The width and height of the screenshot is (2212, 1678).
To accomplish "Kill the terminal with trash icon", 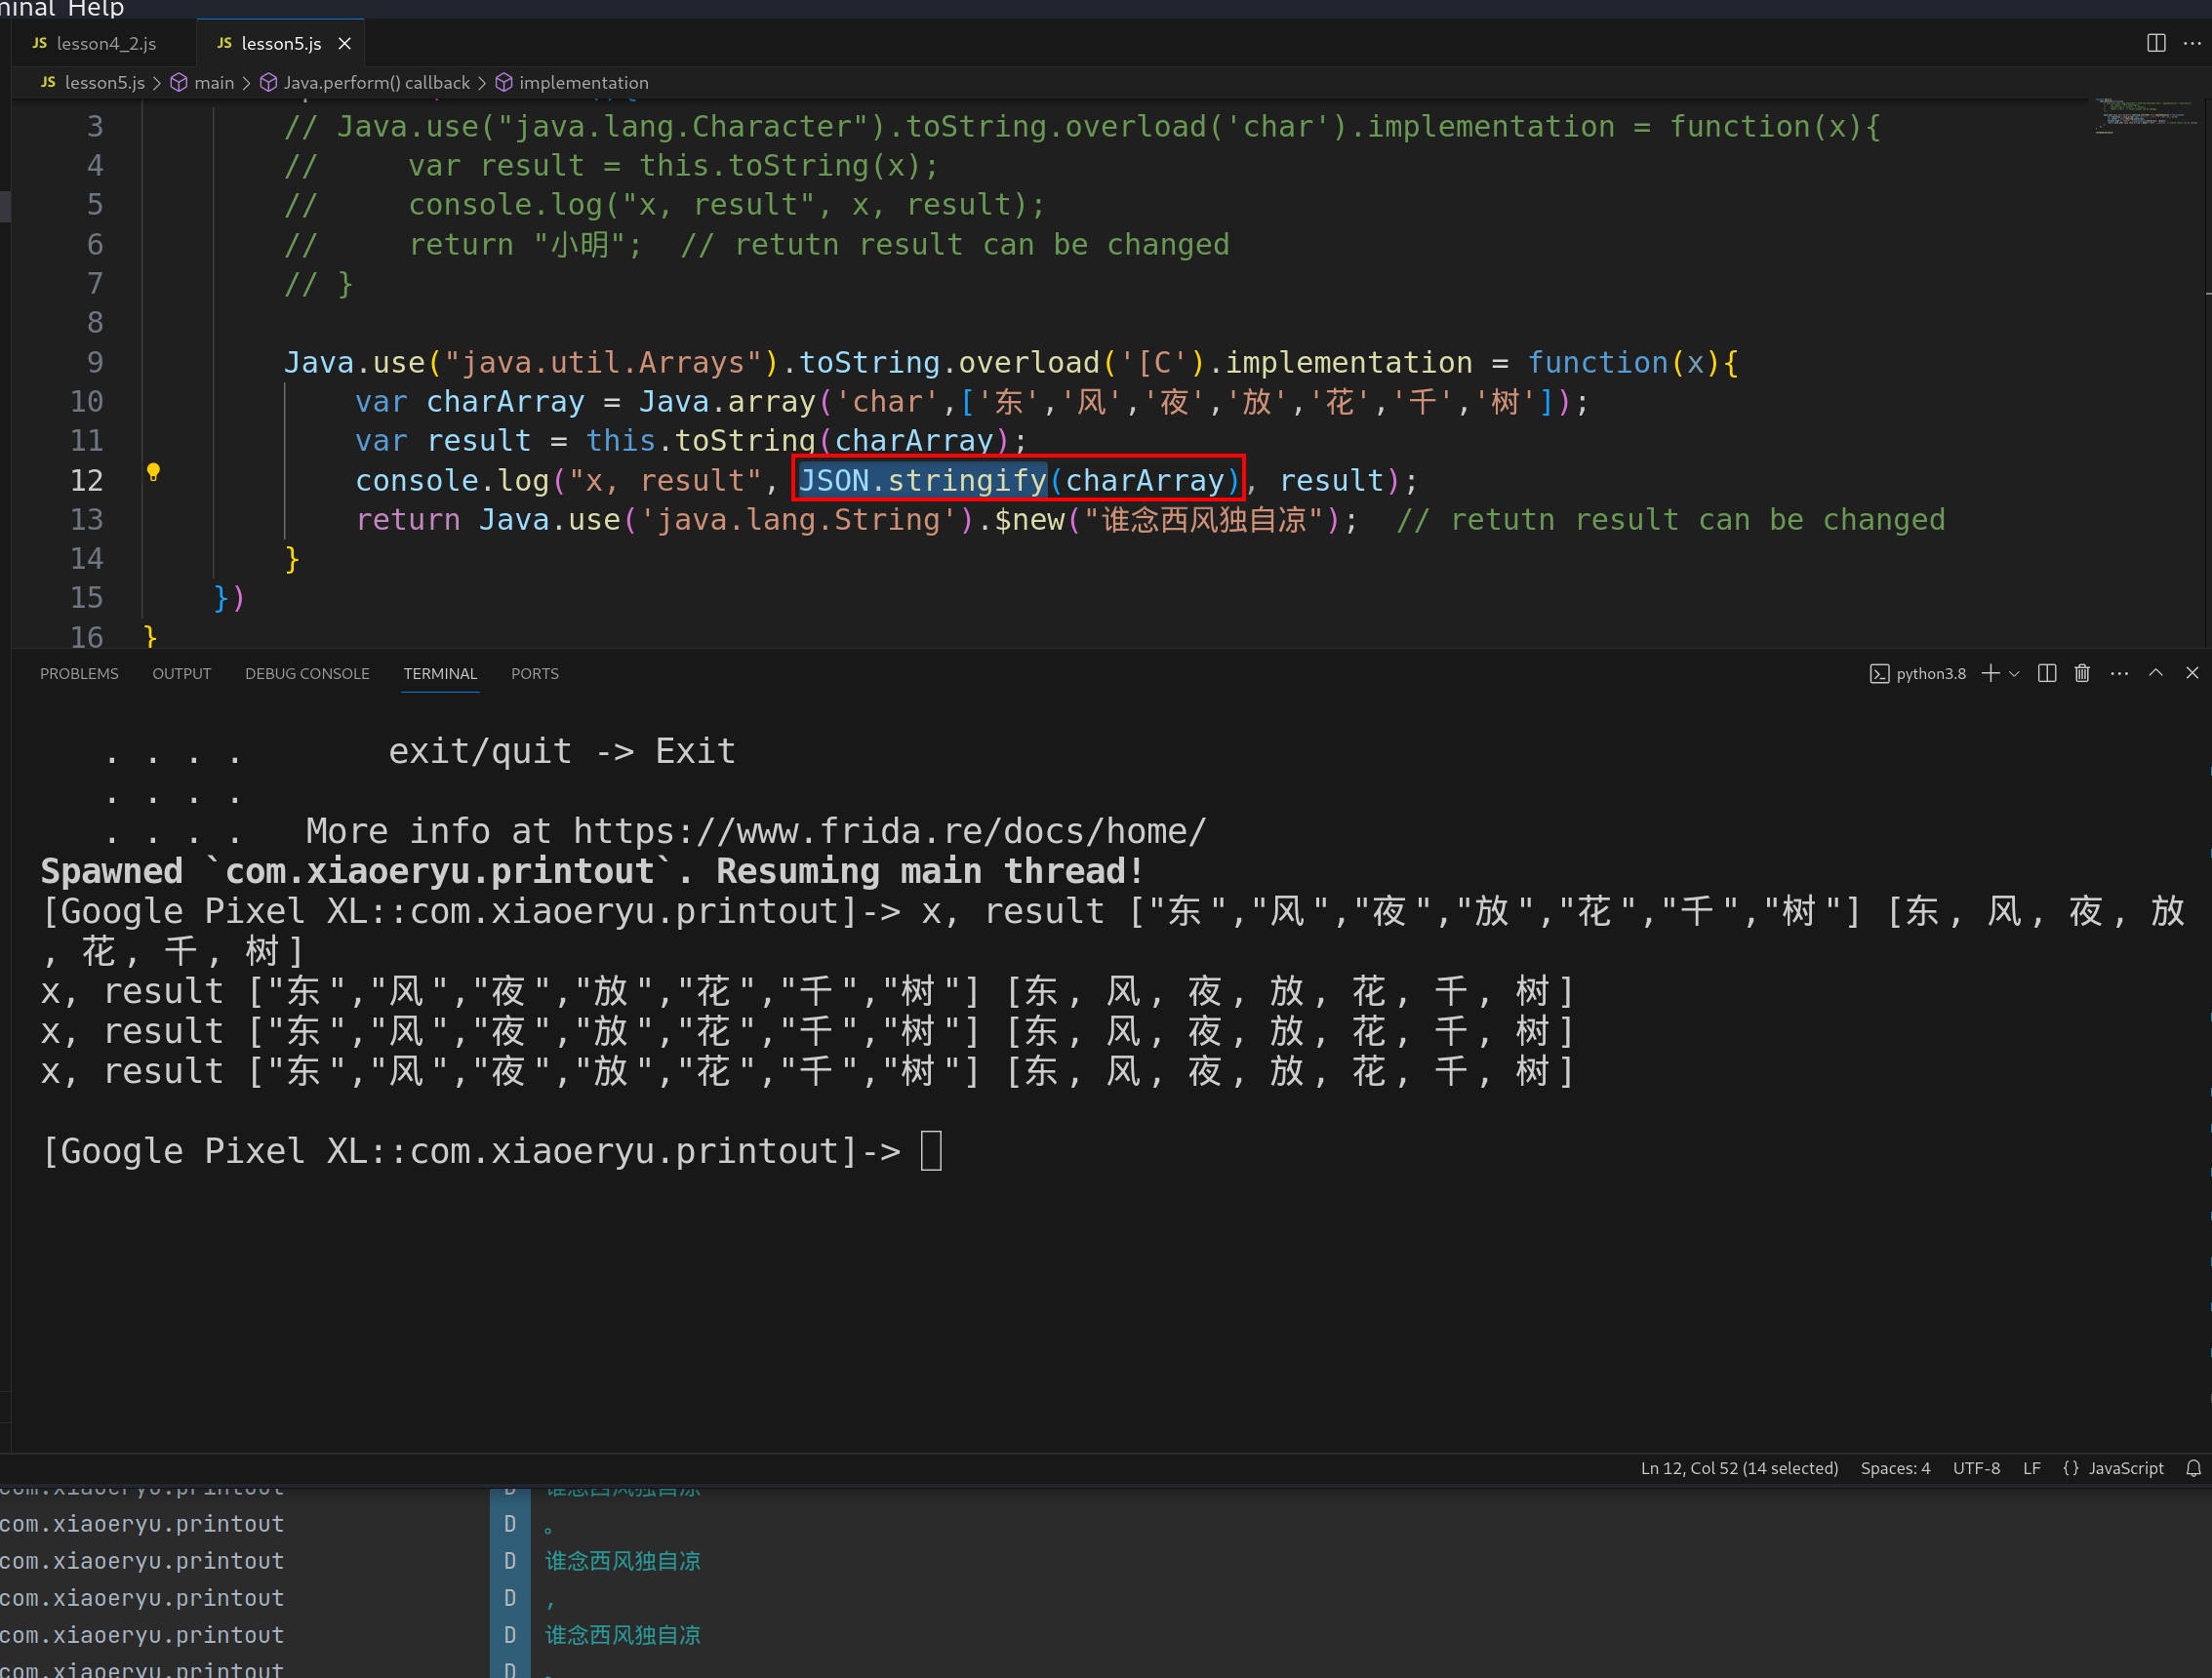I will coord(2082,673).
